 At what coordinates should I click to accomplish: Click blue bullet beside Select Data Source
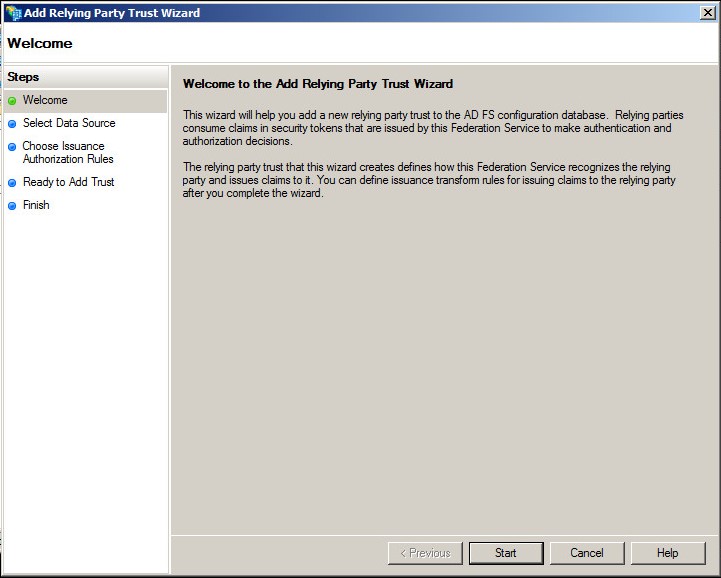[12, 124]
